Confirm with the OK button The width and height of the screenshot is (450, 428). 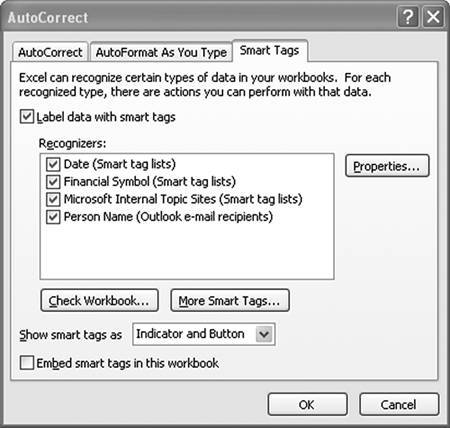(x=307, y=404)
